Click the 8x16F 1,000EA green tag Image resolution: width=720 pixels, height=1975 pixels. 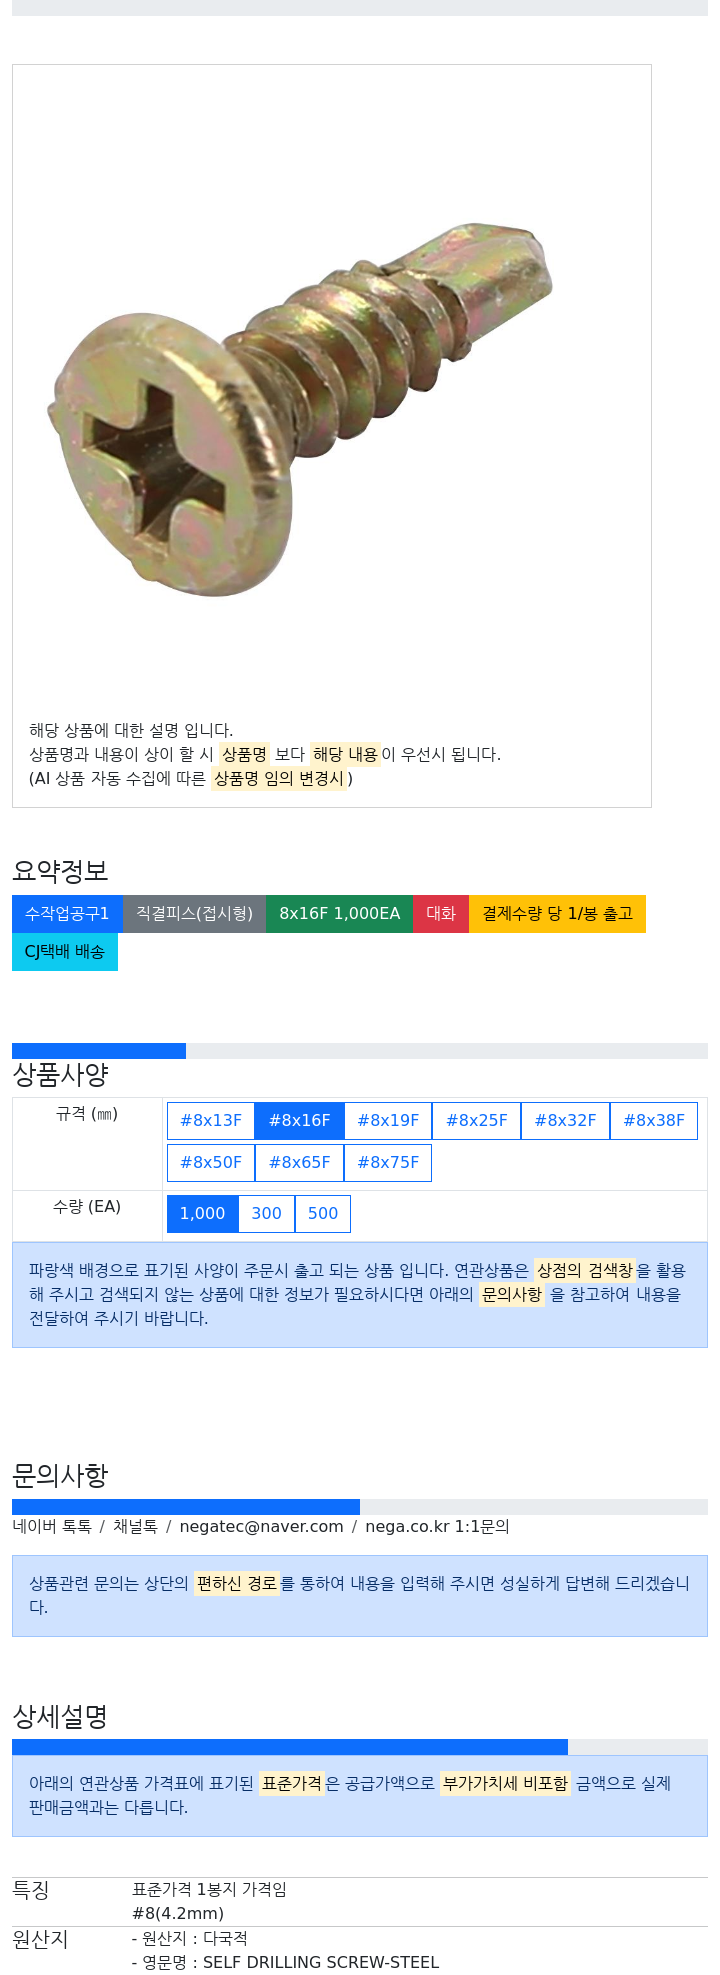click(x=339, y=914)
